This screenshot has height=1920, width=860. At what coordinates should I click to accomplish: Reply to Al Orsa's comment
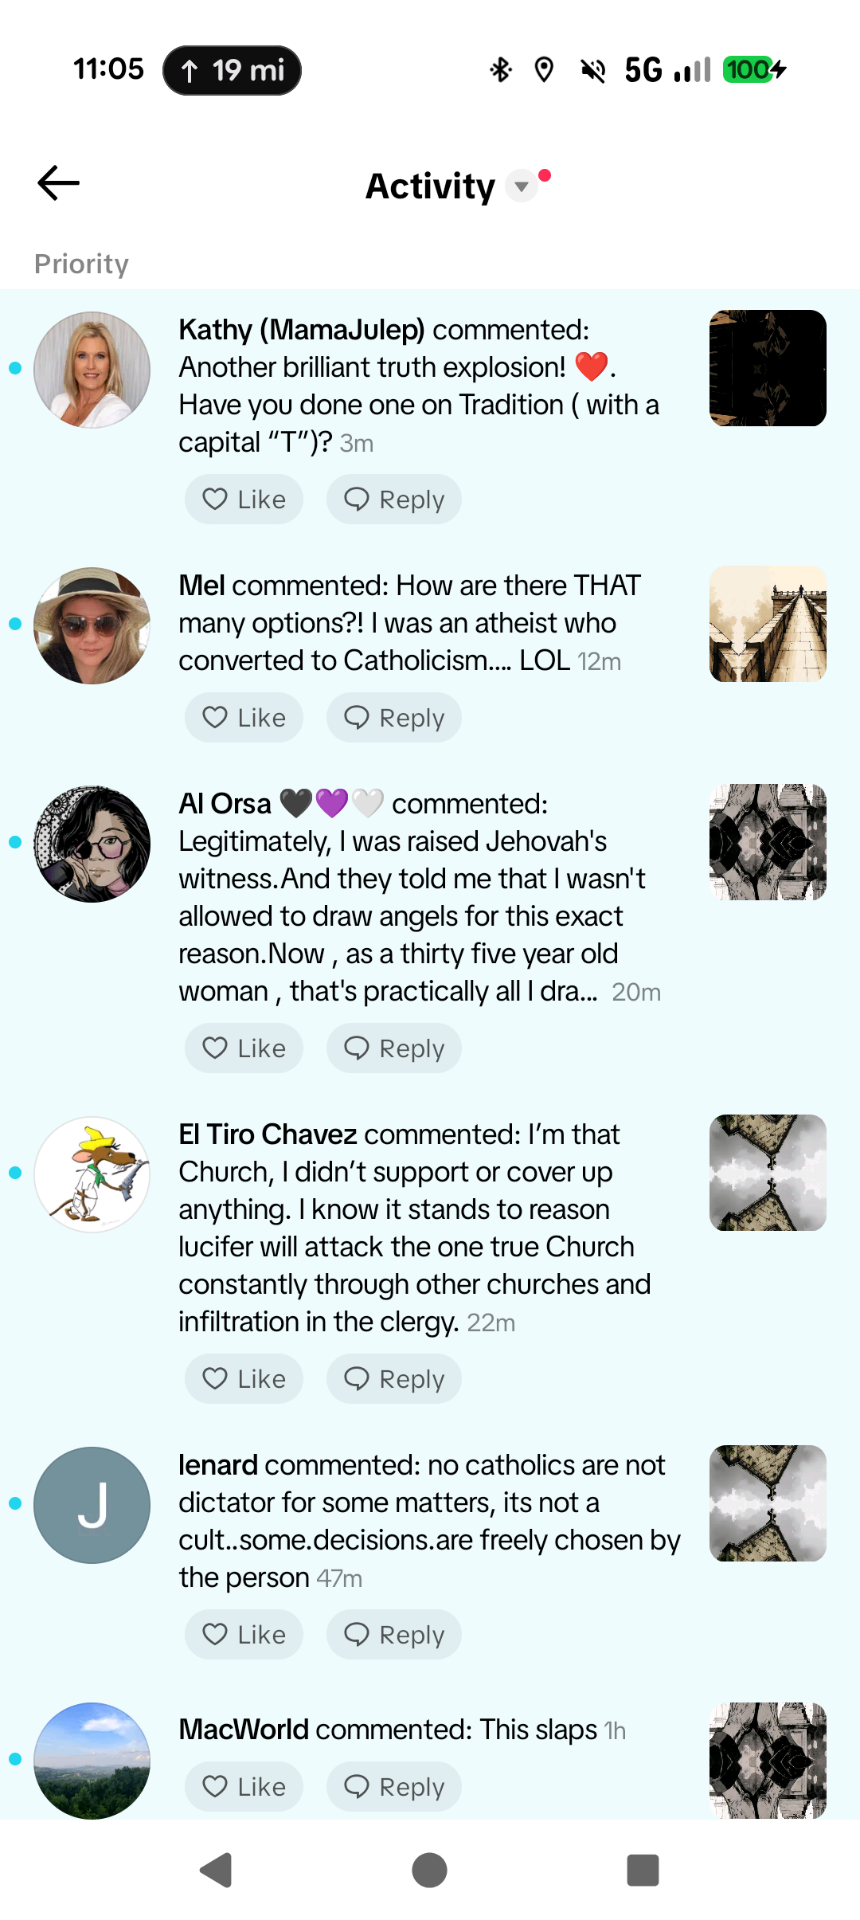click(394, 1048)
